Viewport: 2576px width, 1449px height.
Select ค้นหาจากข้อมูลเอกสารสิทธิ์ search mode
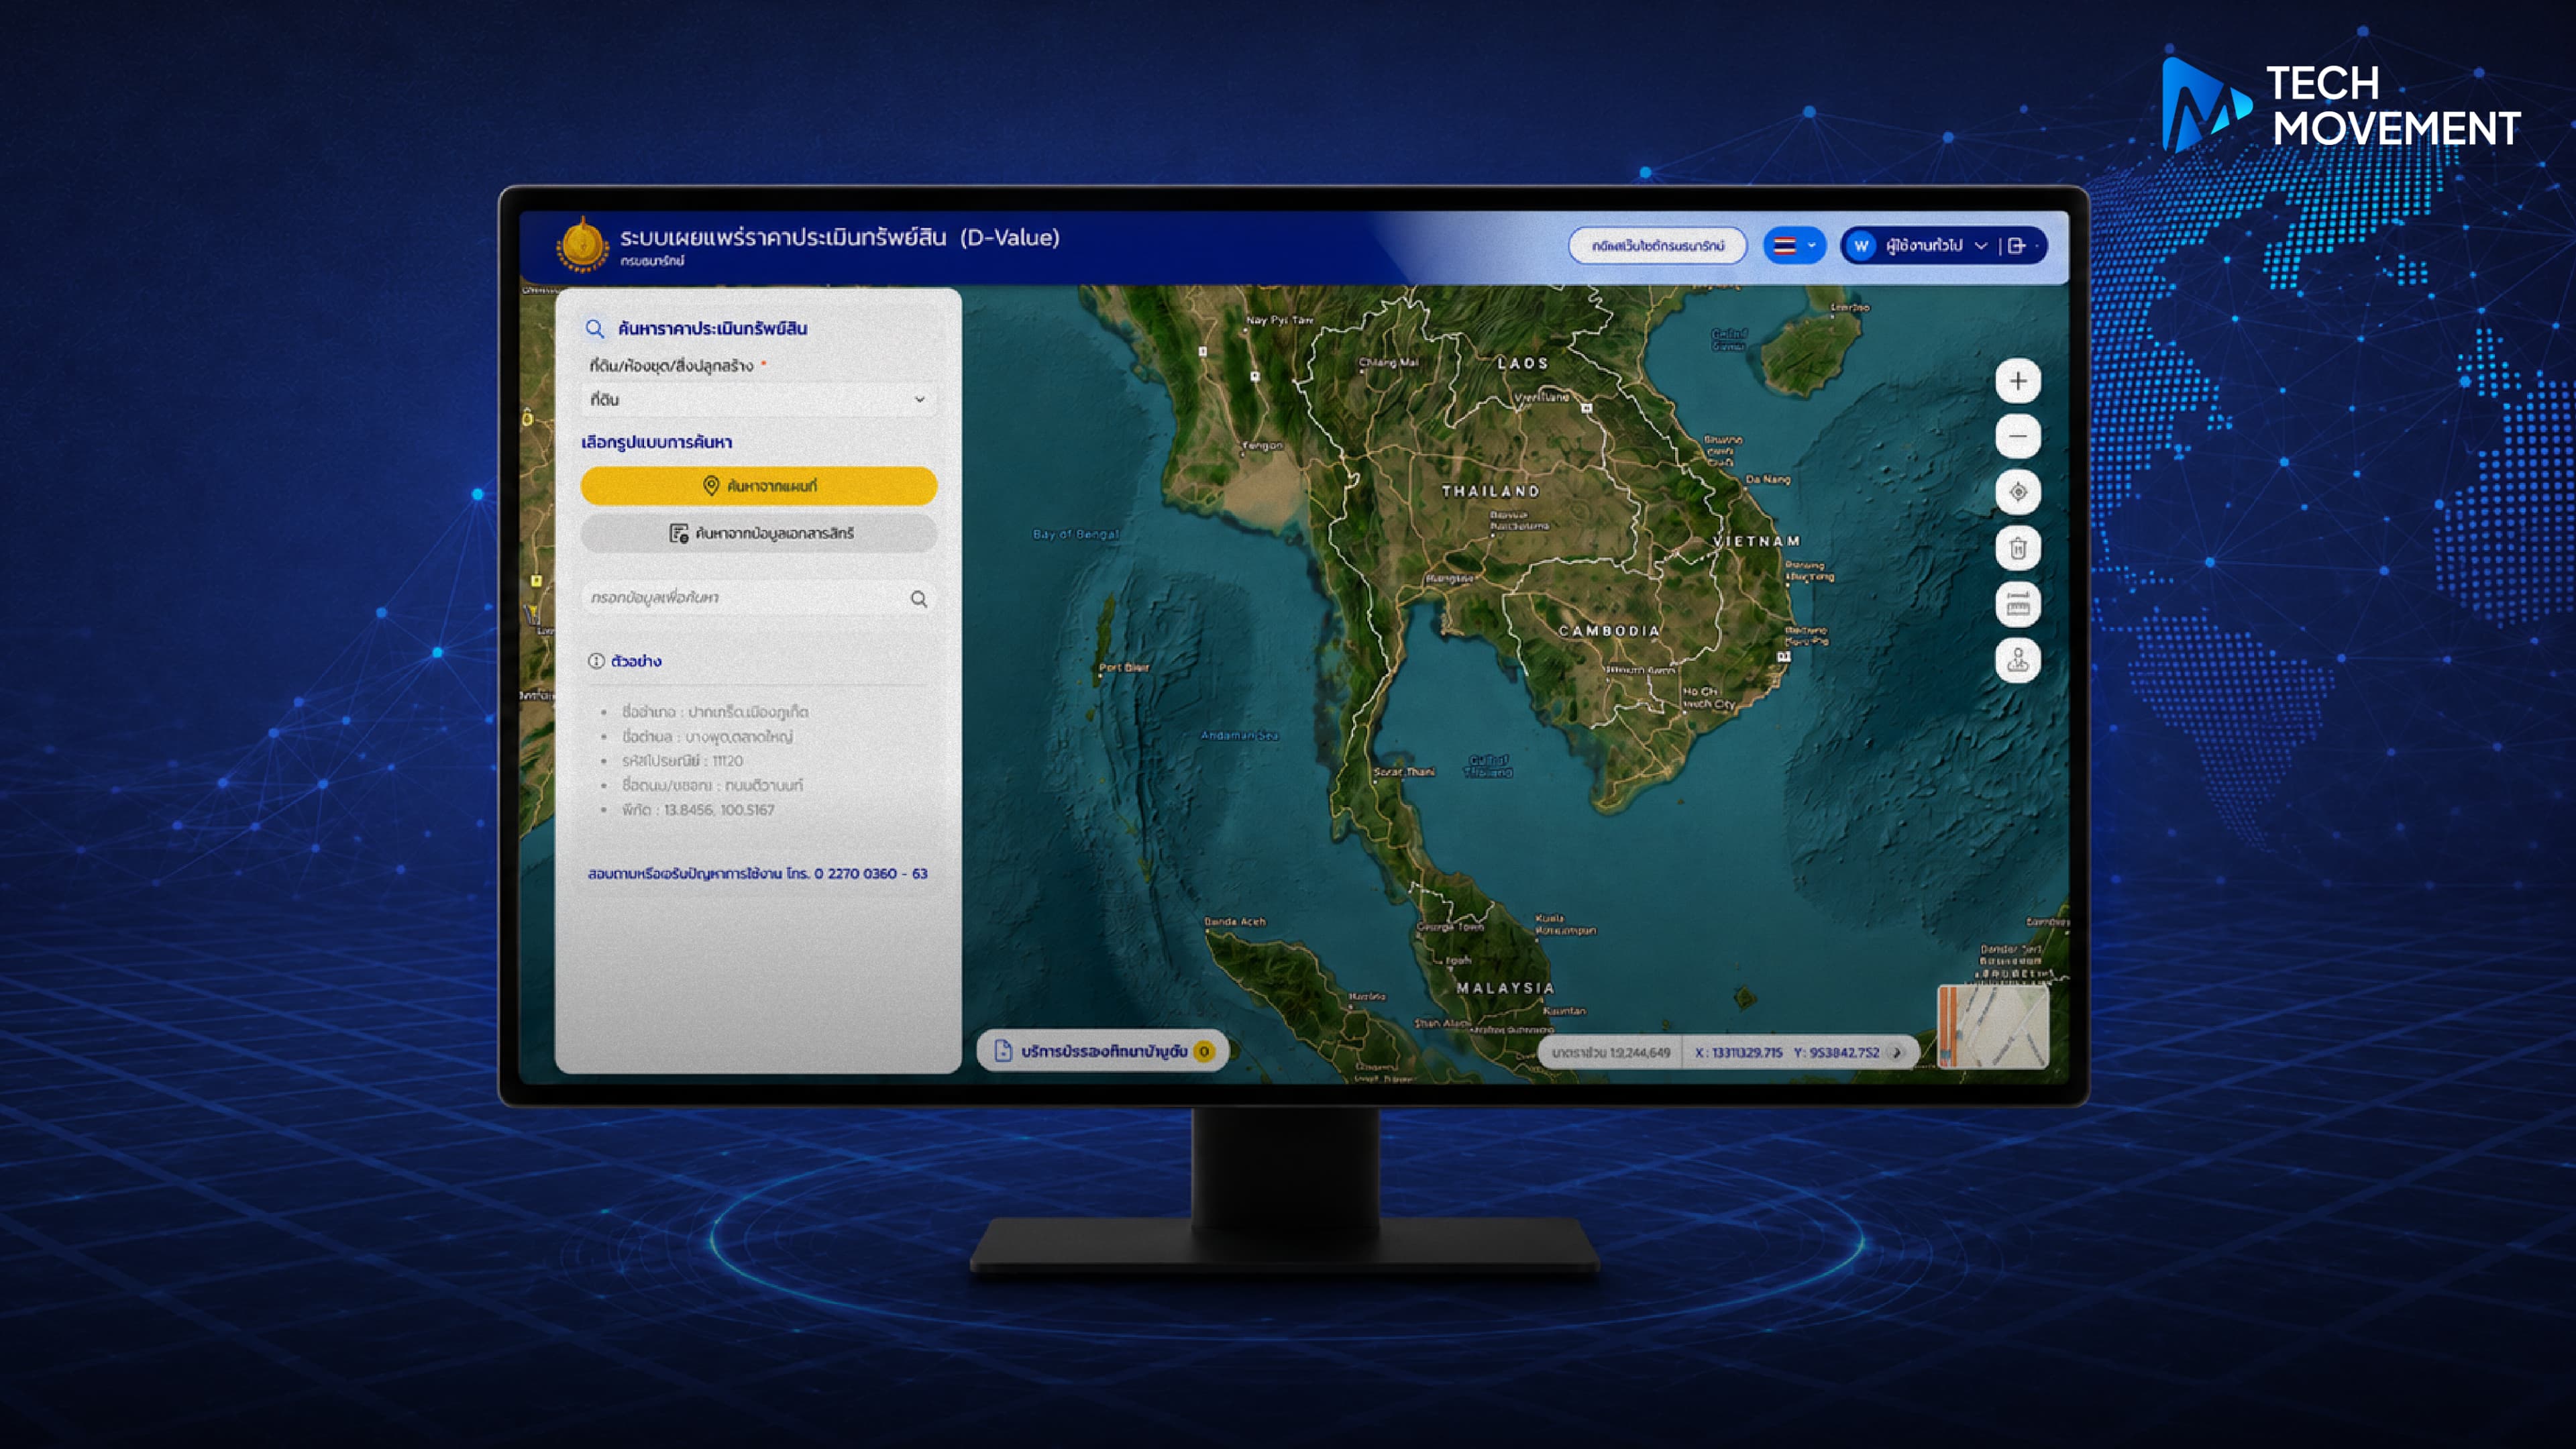[758, 534]
